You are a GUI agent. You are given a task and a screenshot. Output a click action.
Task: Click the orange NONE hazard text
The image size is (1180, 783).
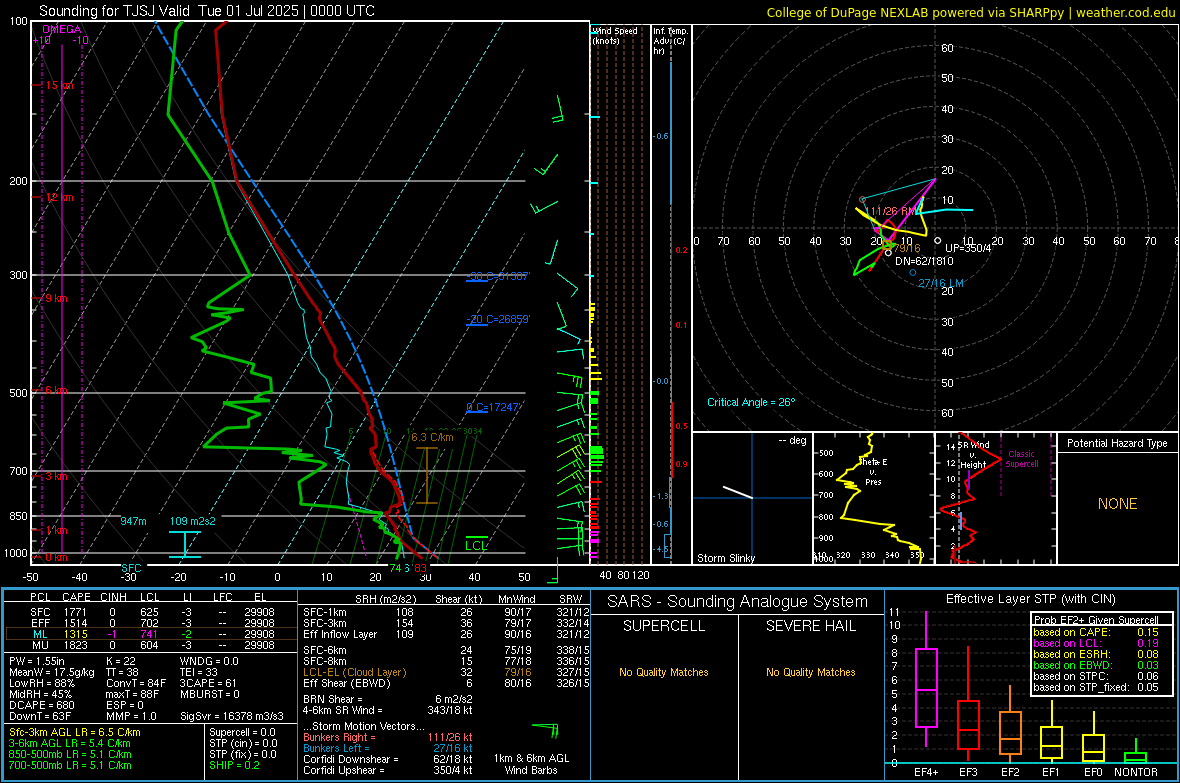pyautogui.click(x=1118, y=504)
